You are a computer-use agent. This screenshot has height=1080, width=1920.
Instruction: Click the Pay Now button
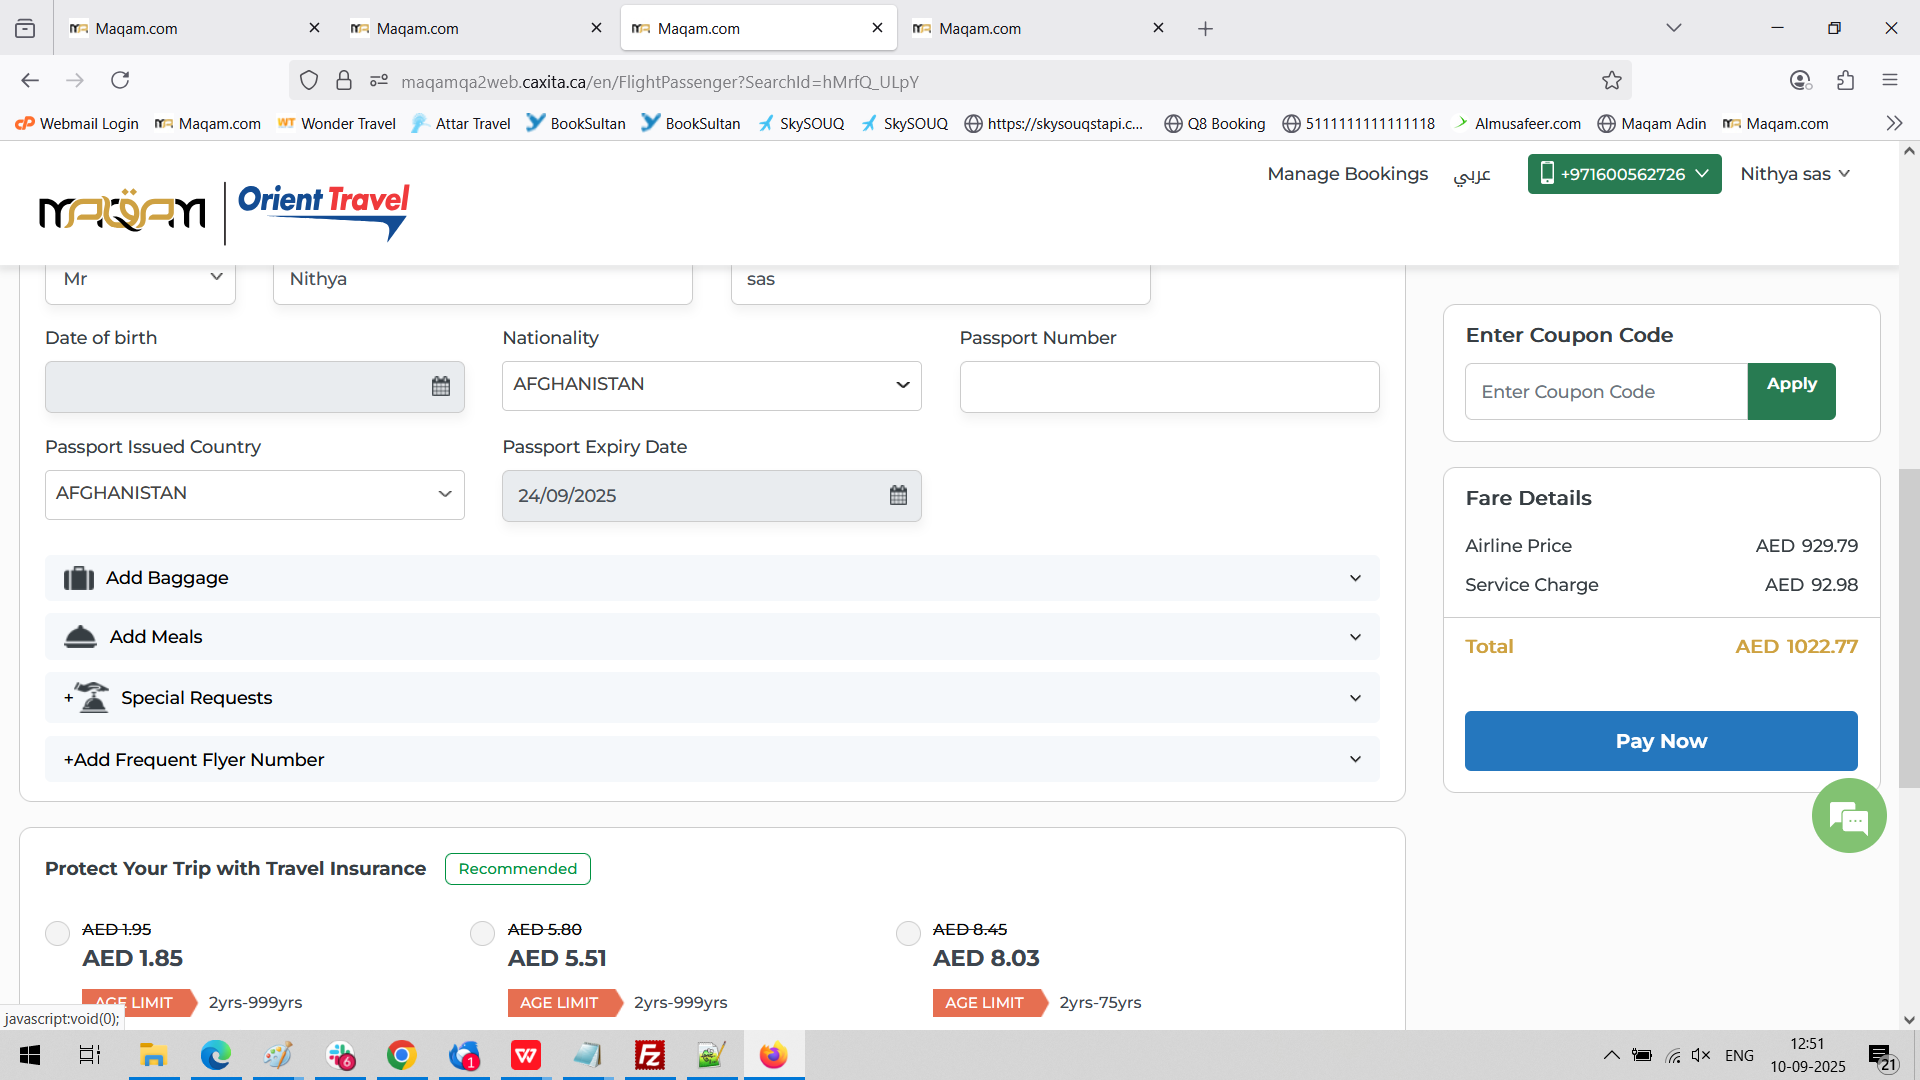[1660, 741]
